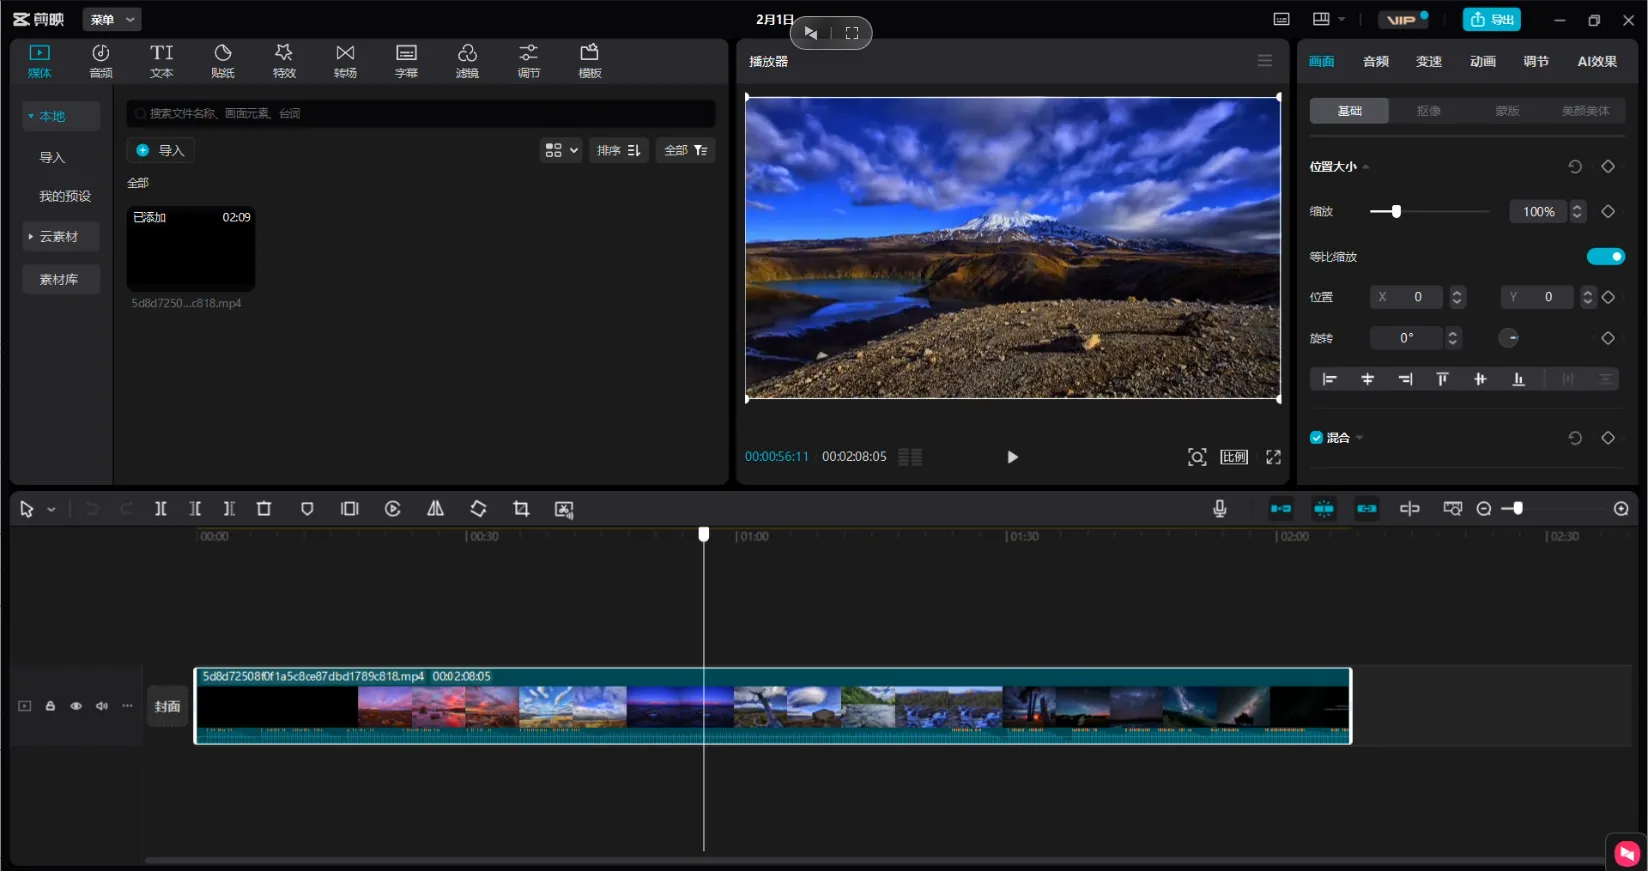Click the microphone record voiceover icon
This screenshot has width=1648, height=871.
point(1220,509)
